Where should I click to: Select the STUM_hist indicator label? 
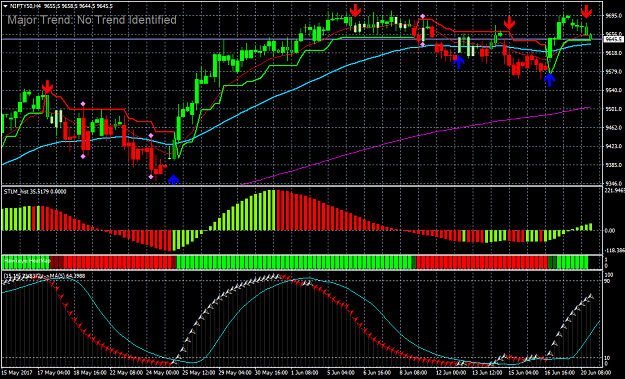[x=35, y=192]
